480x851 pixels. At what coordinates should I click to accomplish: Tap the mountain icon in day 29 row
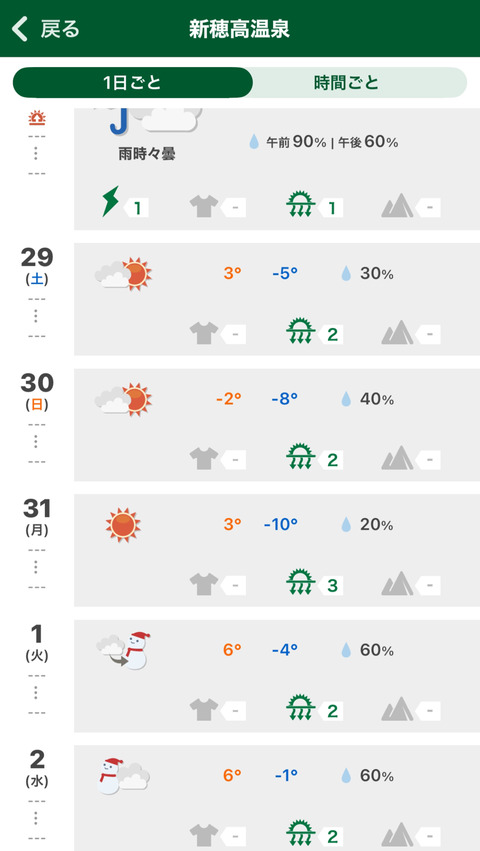pos(397,333)
